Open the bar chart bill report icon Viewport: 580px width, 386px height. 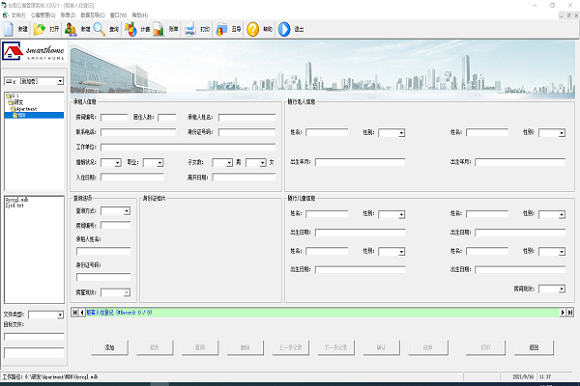tap(159, 29)
